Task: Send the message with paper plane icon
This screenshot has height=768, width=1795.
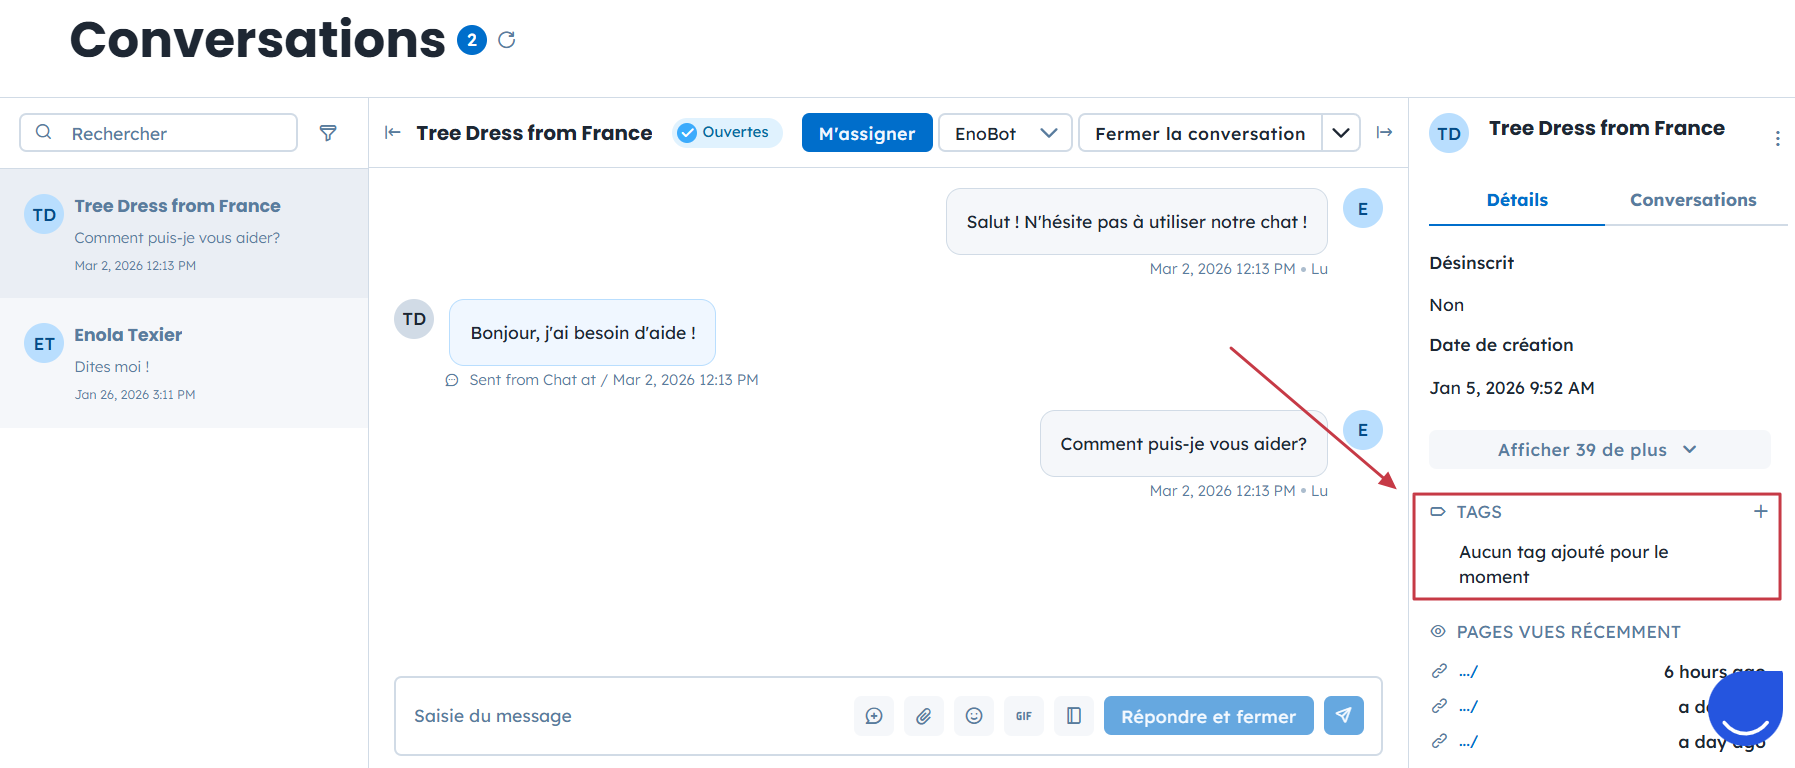Action: 1344,716
